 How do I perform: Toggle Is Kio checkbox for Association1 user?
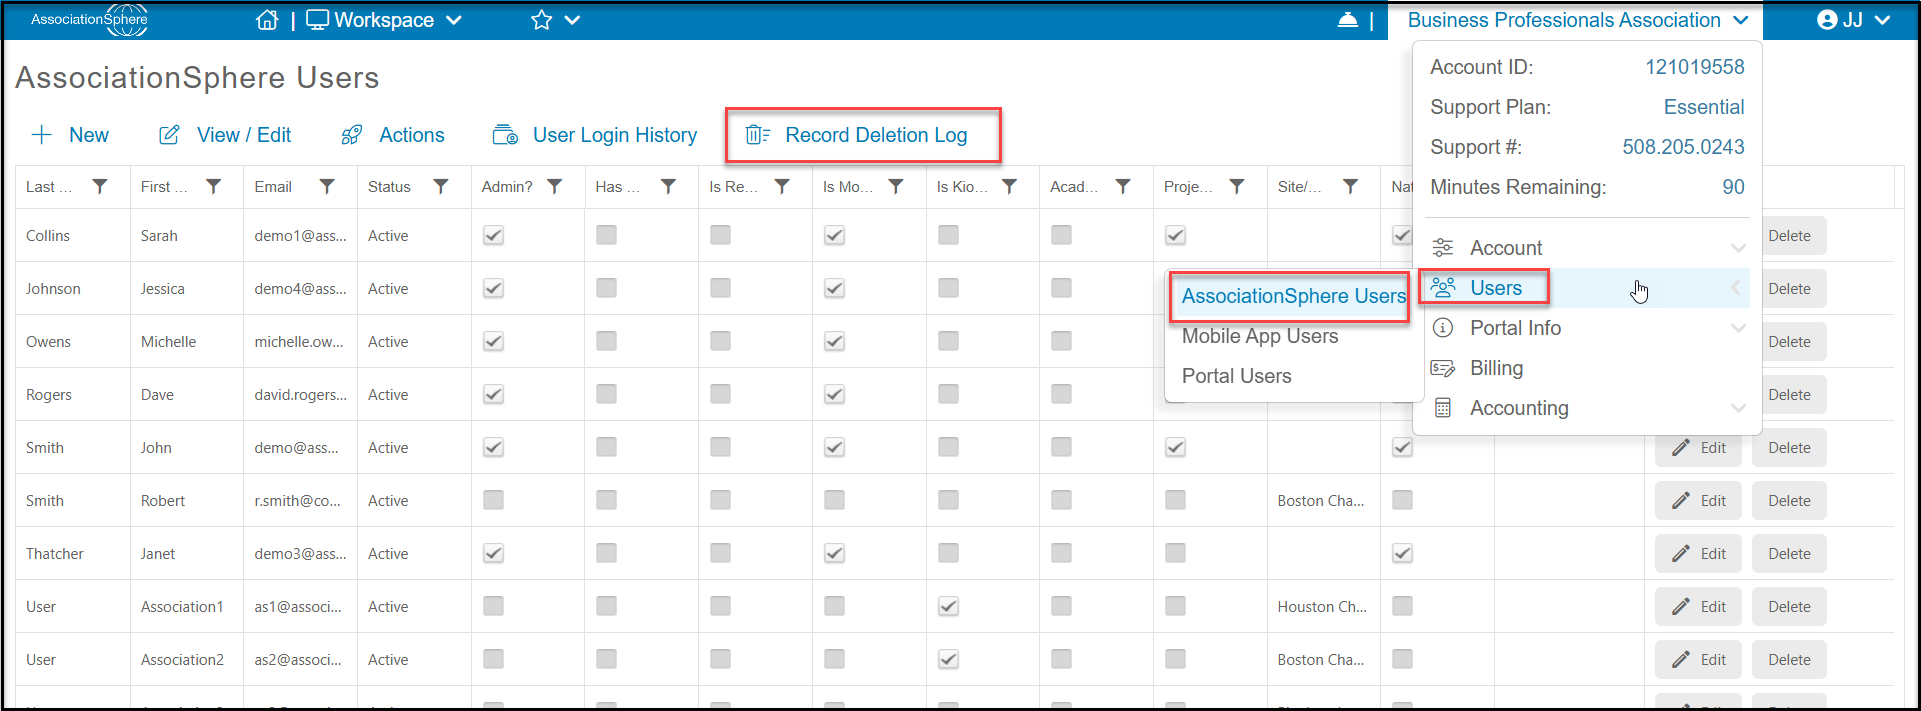click(x=948, y=606)
